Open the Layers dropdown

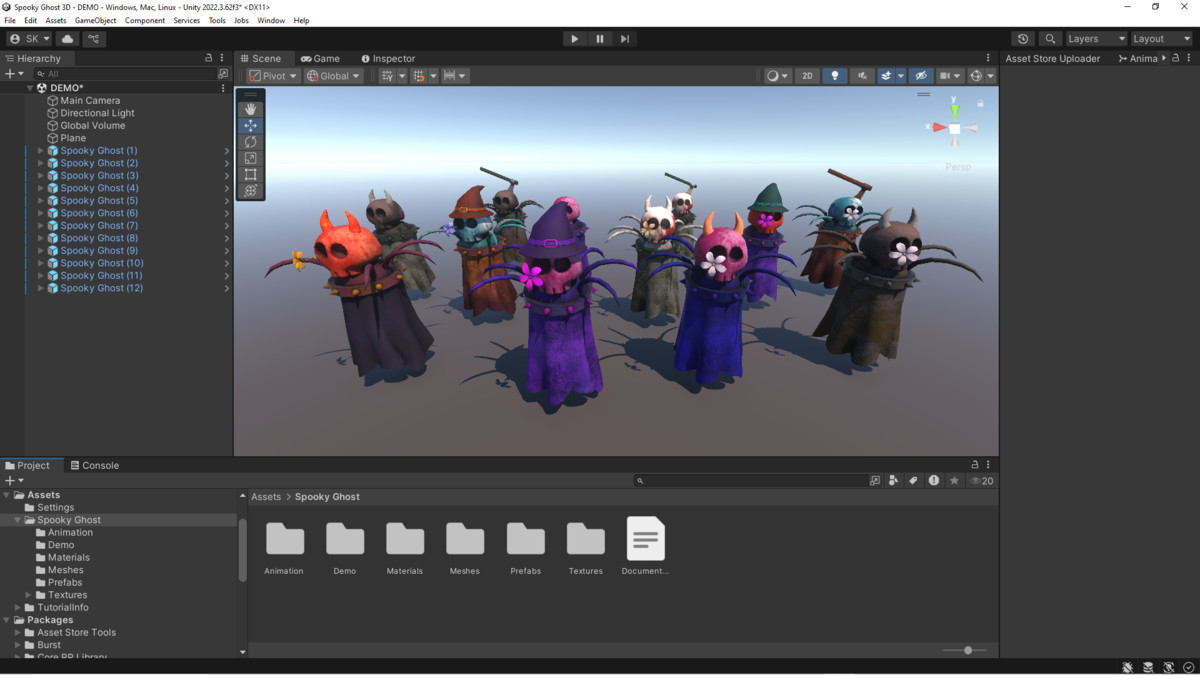(1096, 39)
